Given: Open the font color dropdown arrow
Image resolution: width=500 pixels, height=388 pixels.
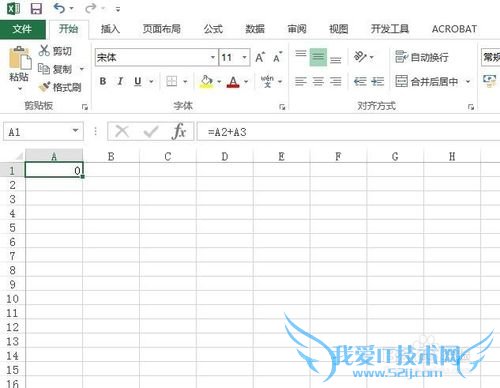Looking at the screenshot, I should click(x=246, y=81).
